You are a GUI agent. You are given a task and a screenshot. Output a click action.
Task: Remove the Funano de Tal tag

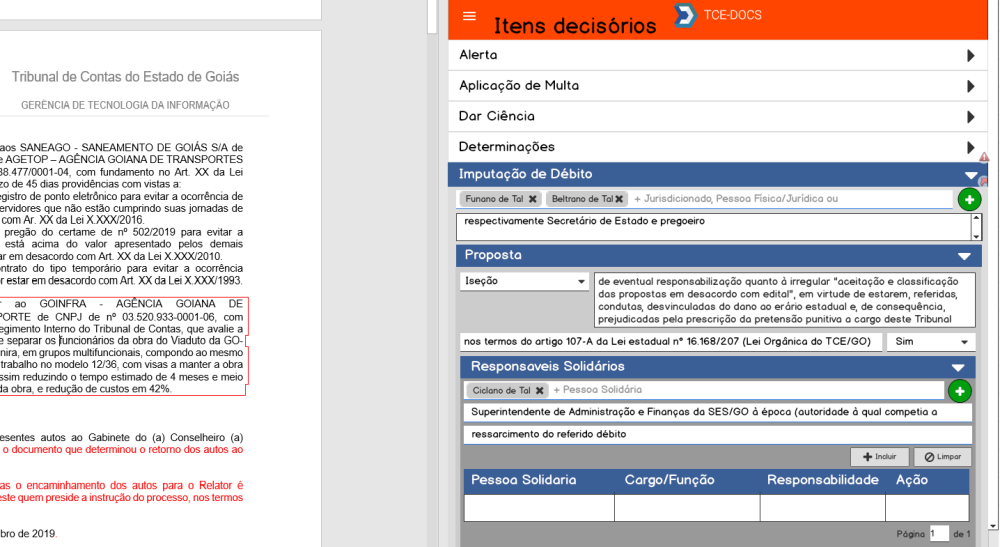tap(533, 199)
